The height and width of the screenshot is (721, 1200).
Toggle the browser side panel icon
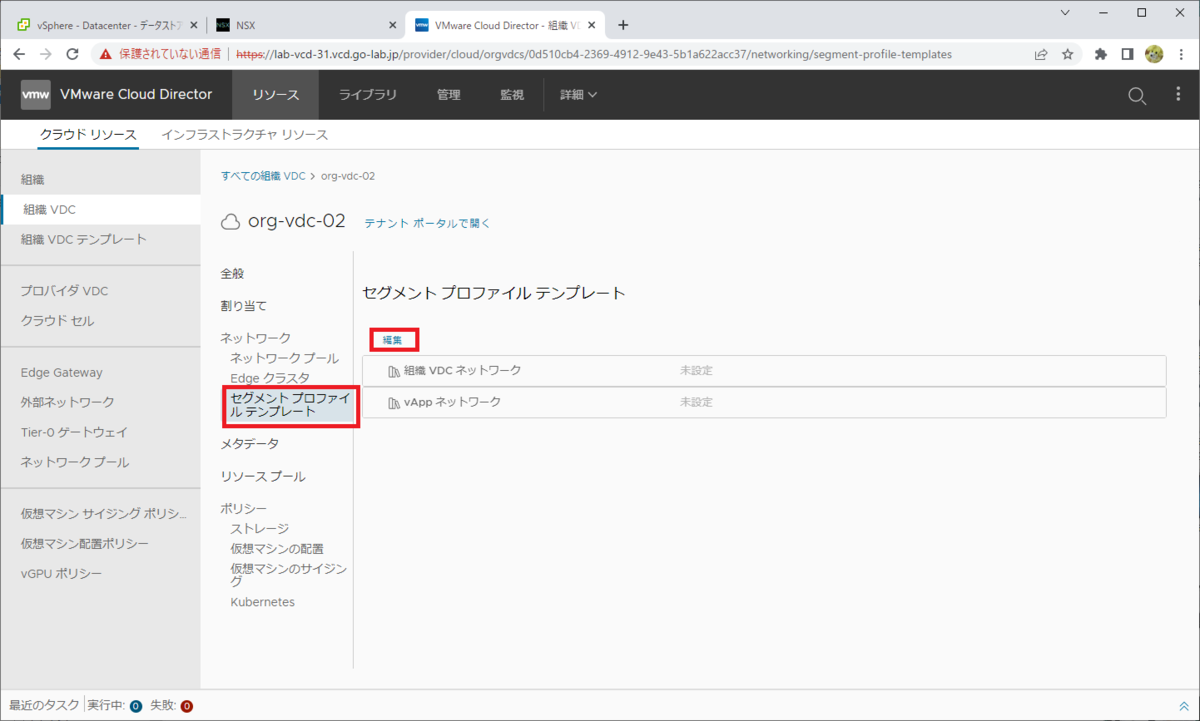point(1127,54)
